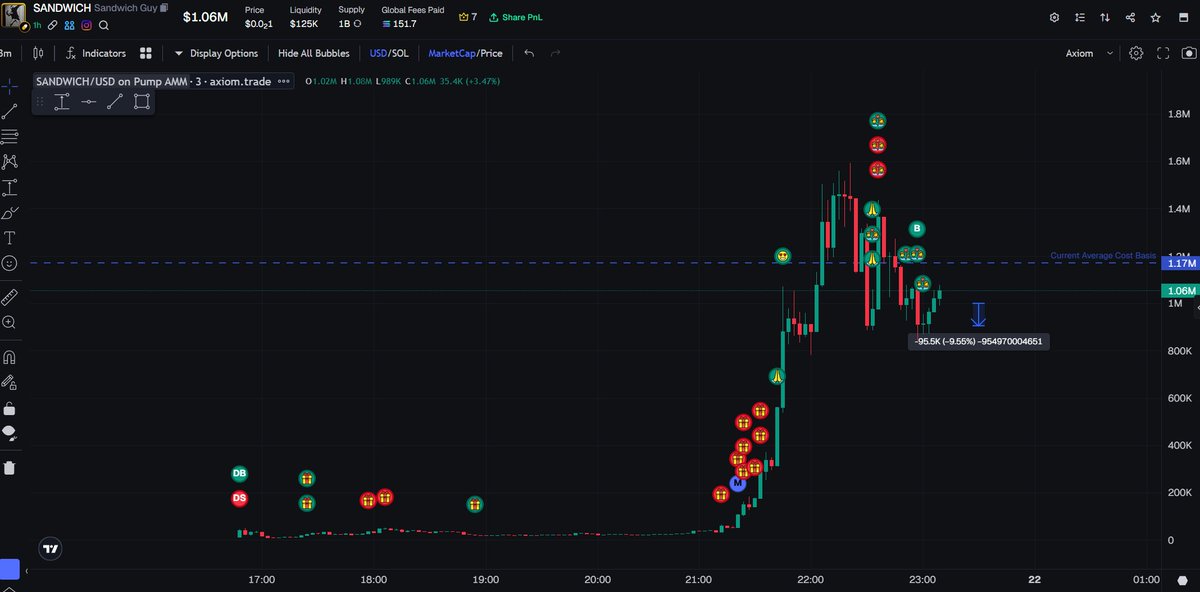Select the crosshair cursor tool

pos(10,86)
